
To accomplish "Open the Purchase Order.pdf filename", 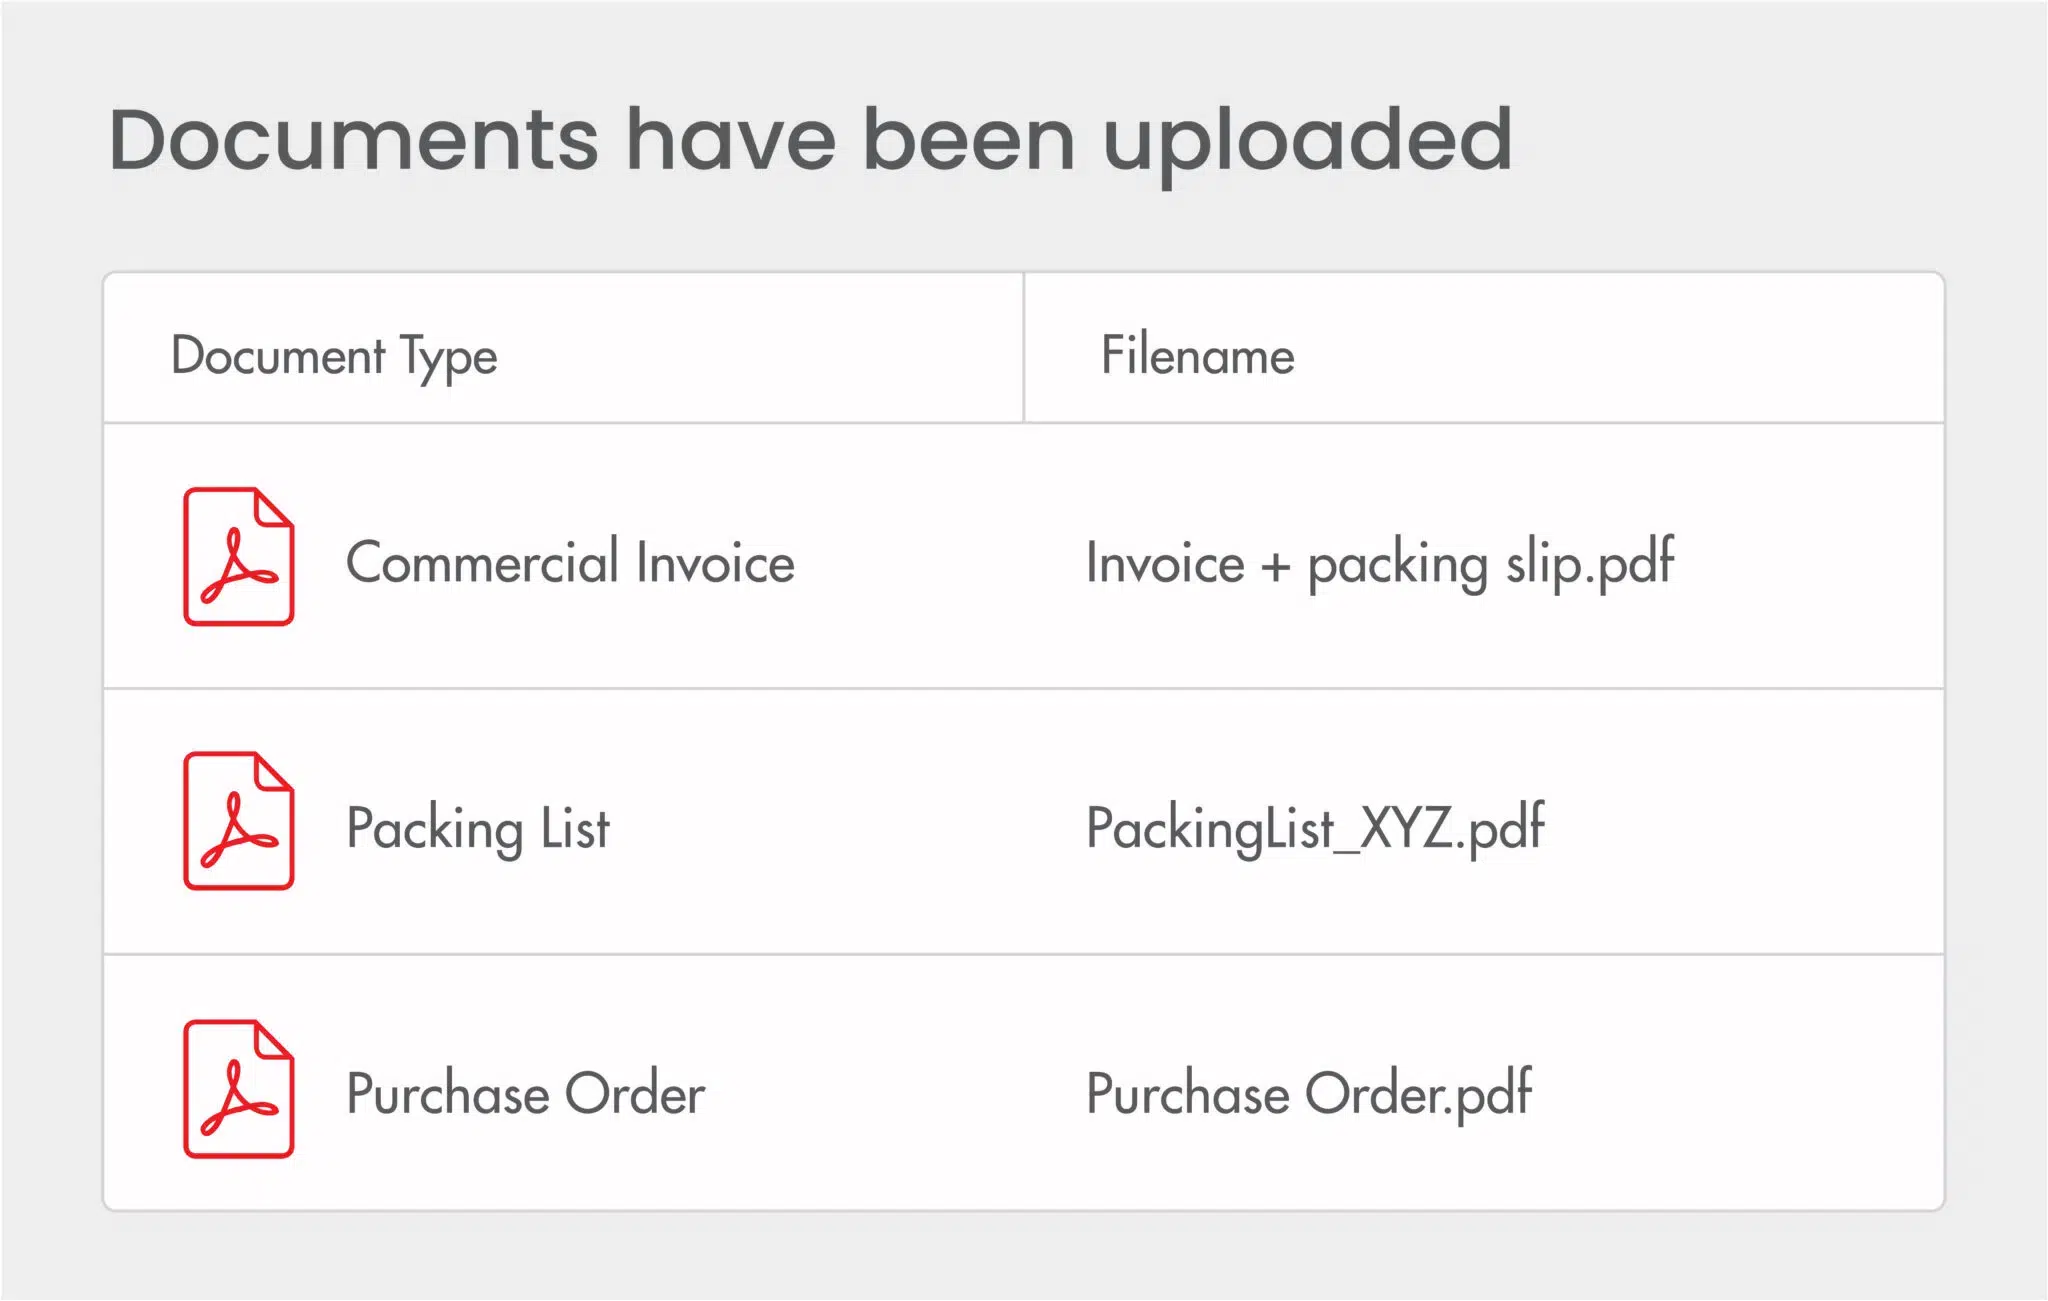I will (x=1308, y=1093).
